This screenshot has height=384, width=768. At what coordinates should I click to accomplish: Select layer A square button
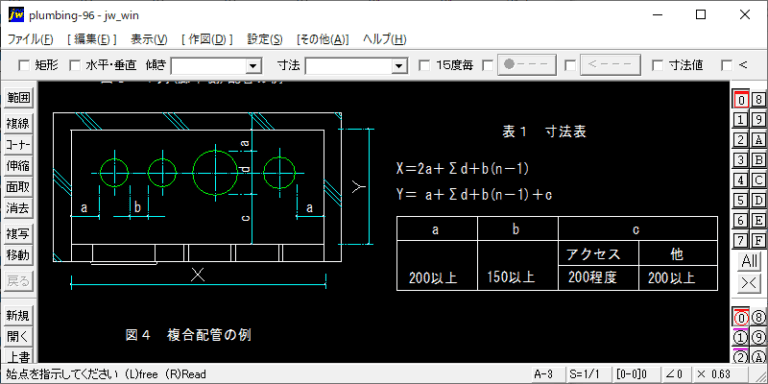[759, 140]
